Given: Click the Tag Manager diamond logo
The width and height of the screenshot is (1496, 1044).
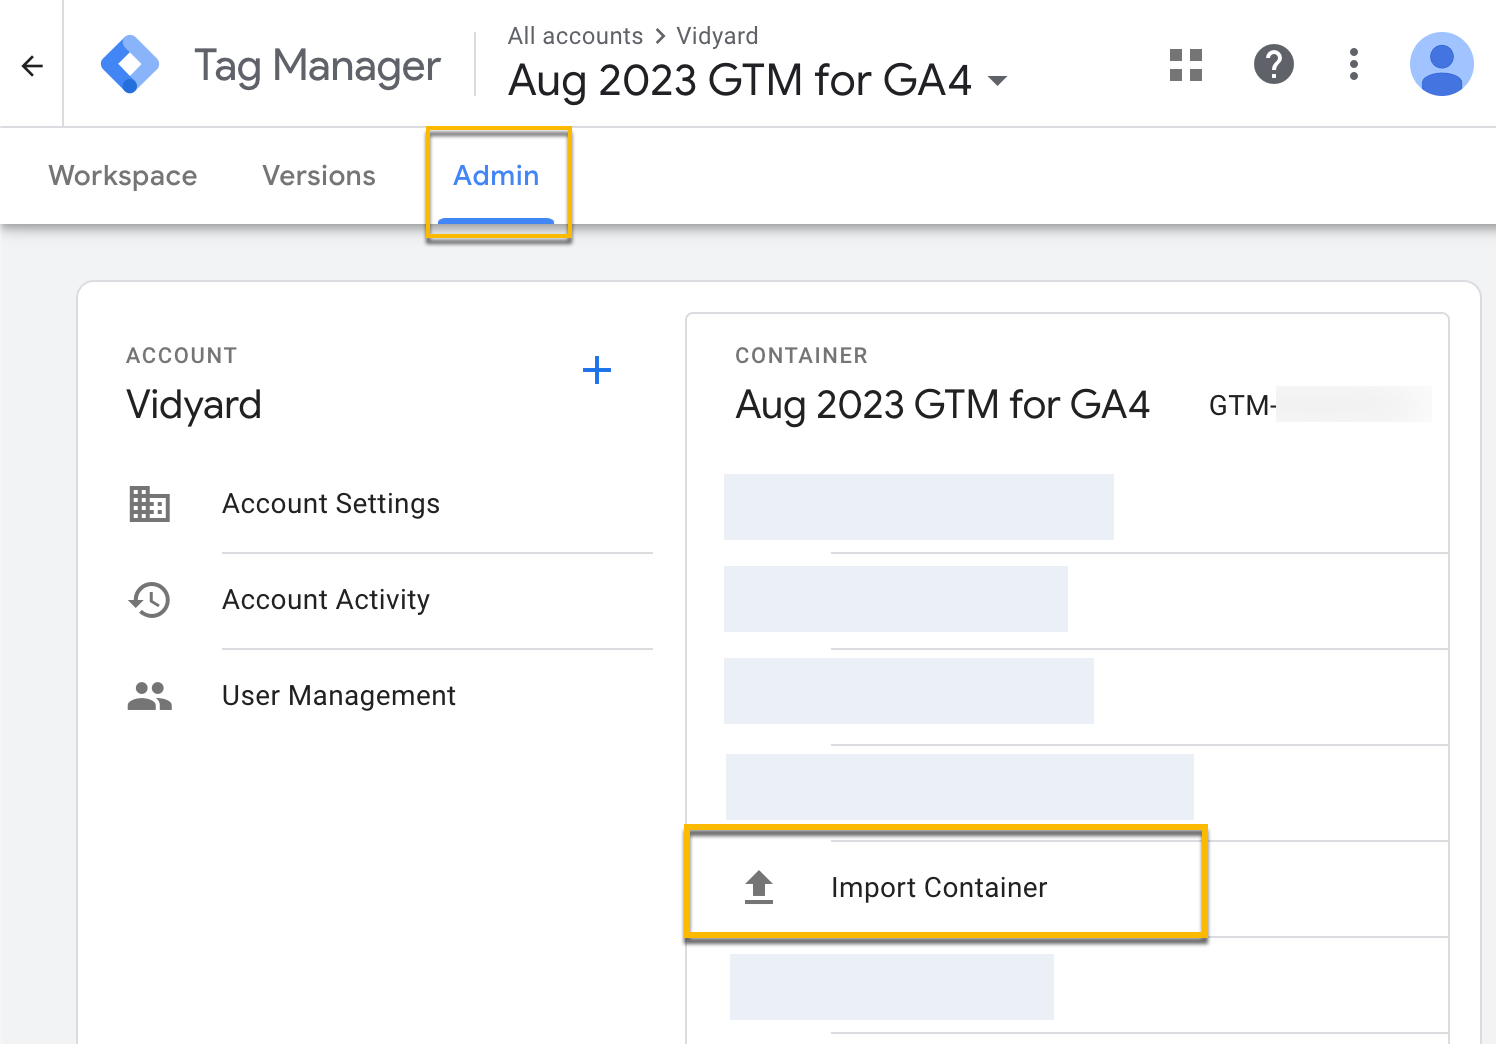Looking at the screenshot, I should [130, 64].
